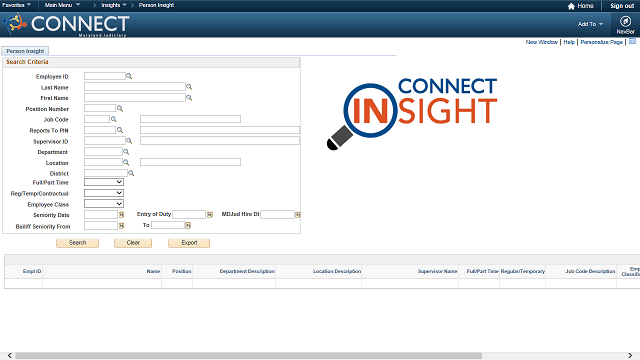Screen dimensions: 640x360
Task: Open Last Name lookup magnifier
Action: click(189, 87)
